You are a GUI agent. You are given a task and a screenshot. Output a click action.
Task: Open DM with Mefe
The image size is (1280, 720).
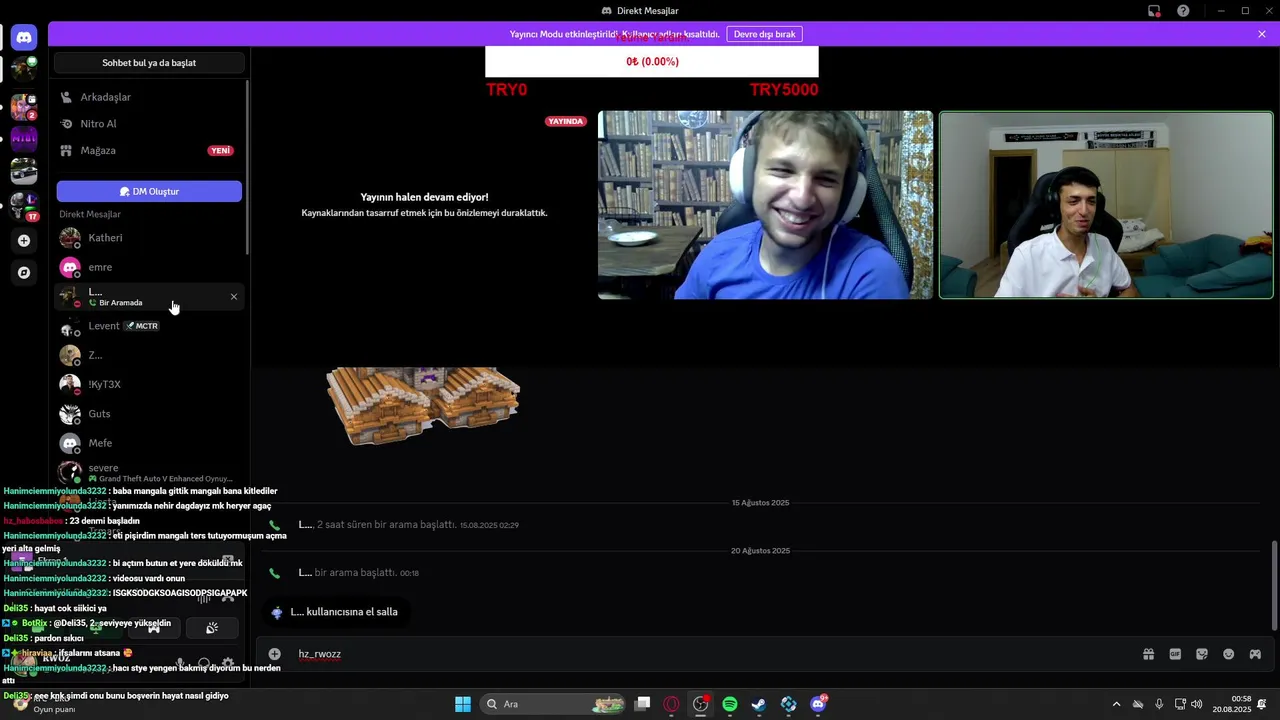point(149,443)
